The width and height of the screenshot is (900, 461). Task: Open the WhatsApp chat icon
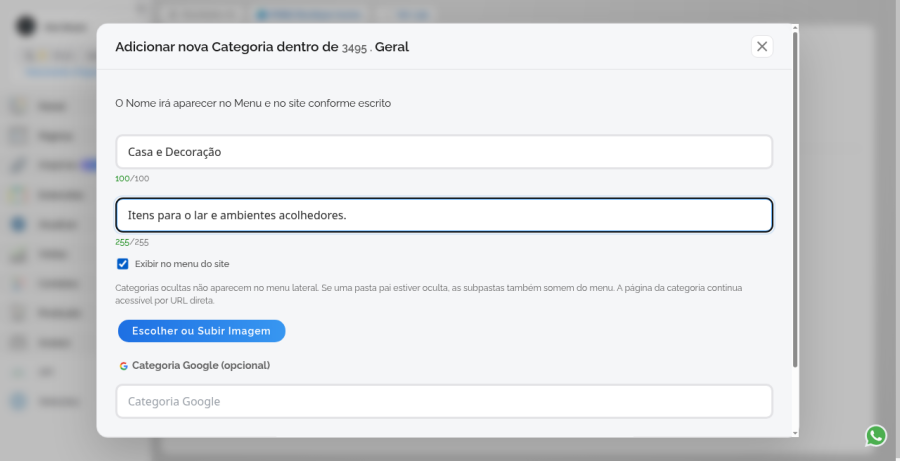[876, 436]
